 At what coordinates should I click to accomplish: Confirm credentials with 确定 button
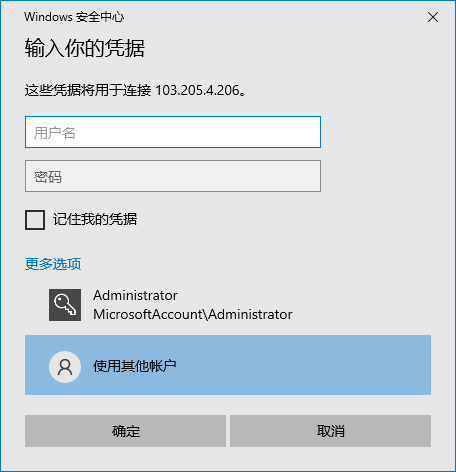point(125,431)
